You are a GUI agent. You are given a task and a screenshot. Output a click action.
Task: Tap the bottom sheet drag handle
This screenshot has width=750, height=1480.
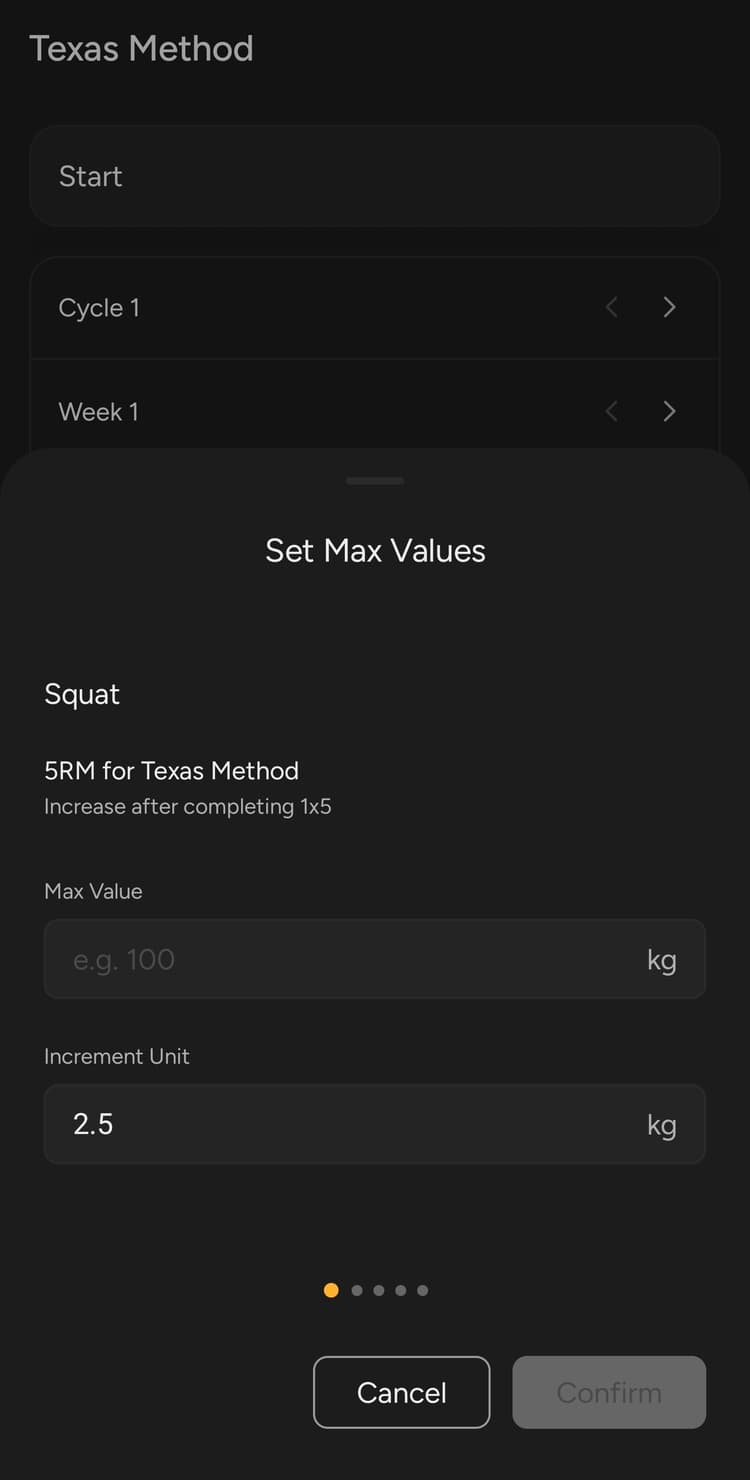[x=375, y=481]
